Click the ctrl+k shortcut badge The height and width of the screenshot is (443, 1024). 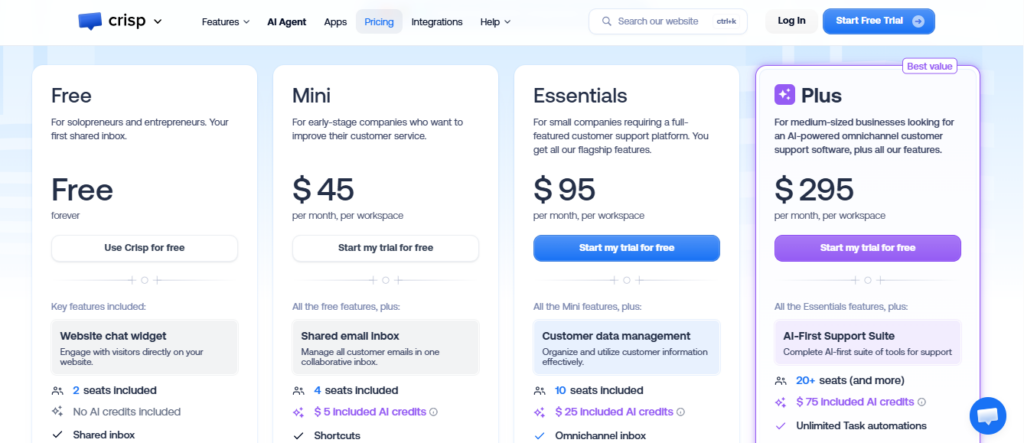(726, 22)
